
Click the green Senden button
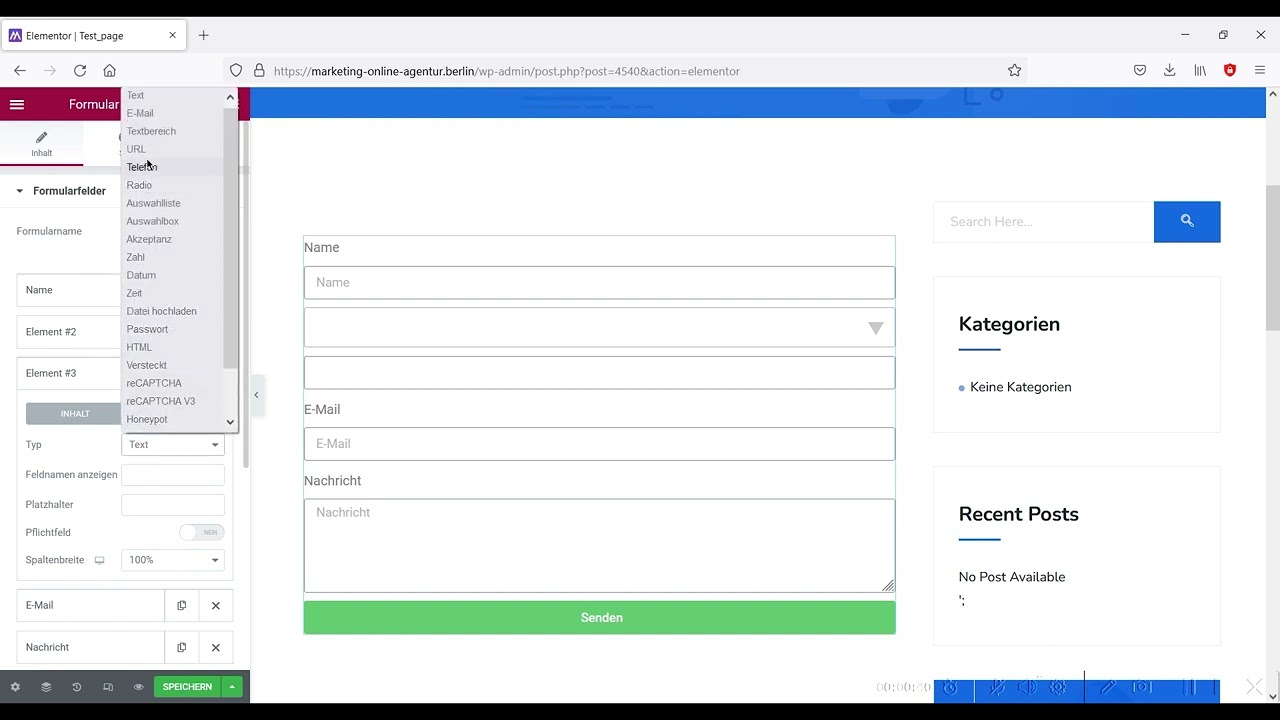599,618
